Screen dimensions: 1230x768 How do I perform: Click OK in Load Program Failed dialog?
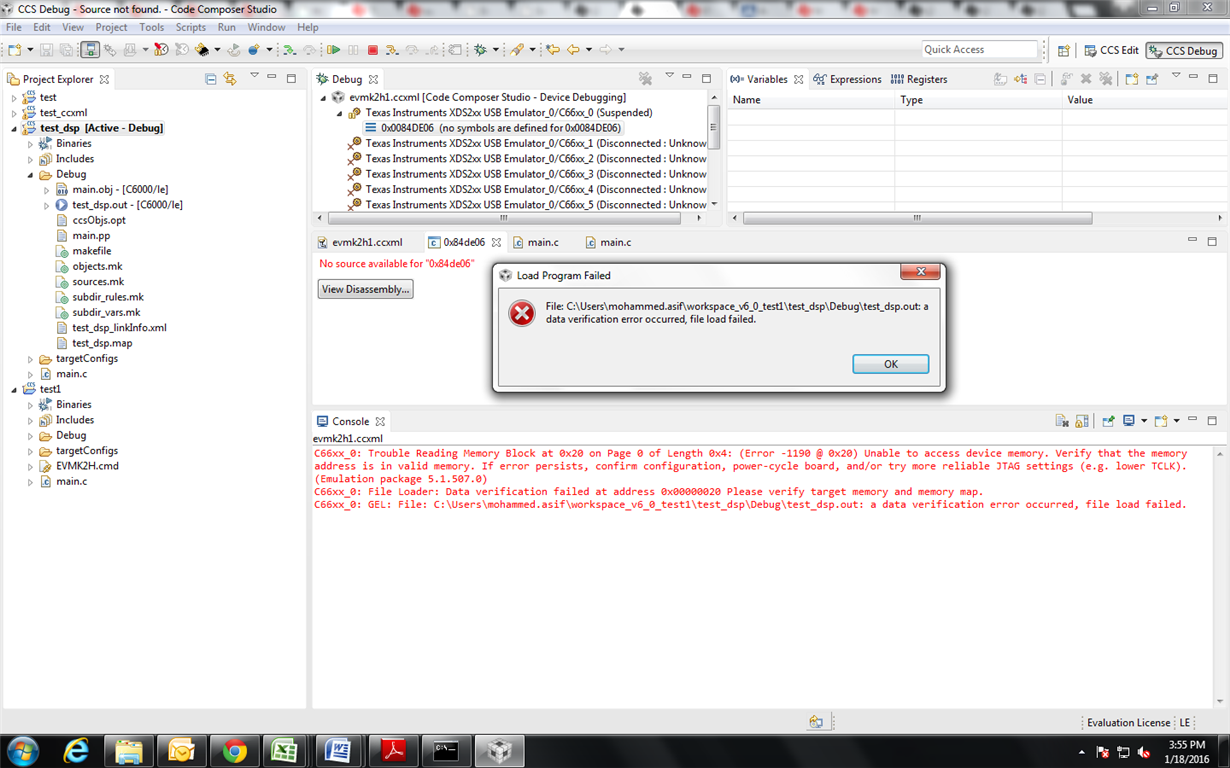[x=890, y=364]
